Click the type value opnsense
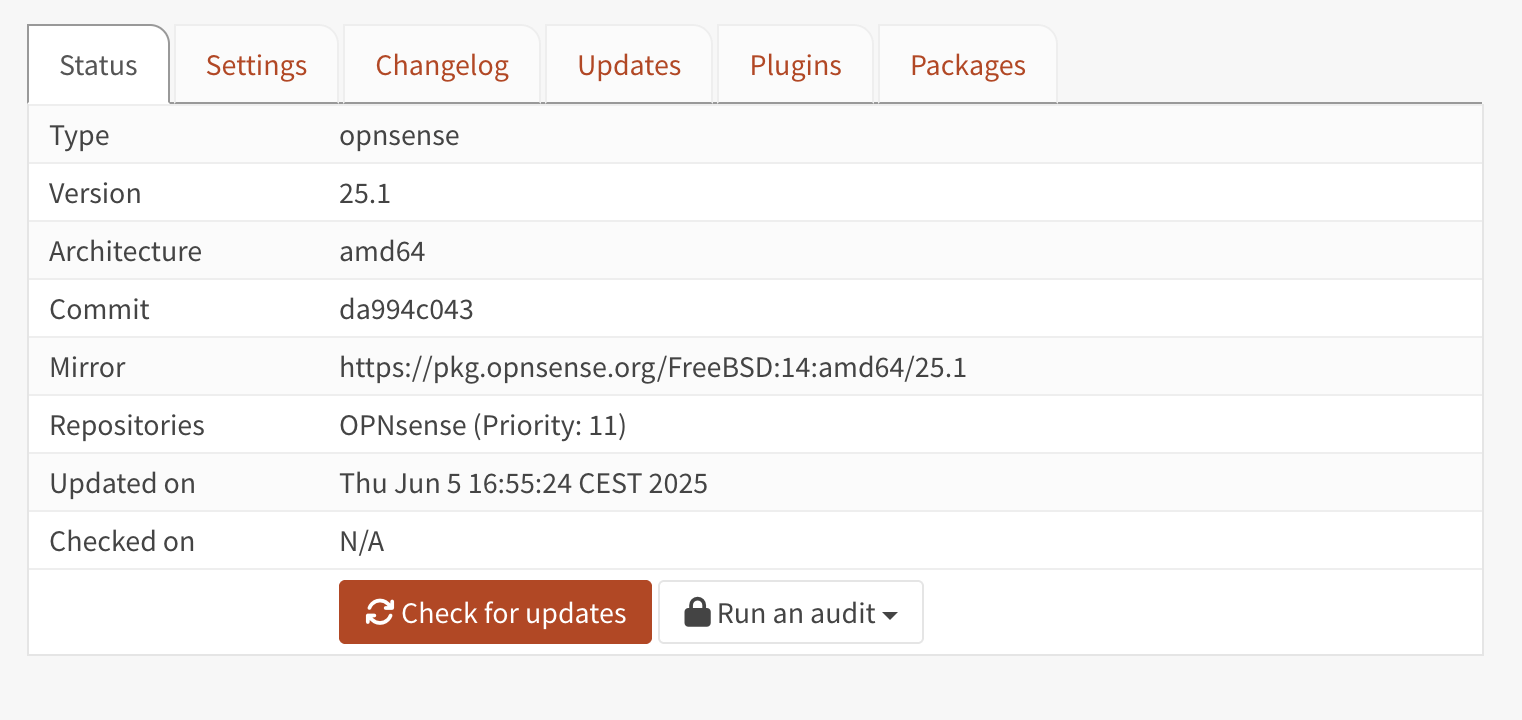1522x720 pixels. [x=399, y=136]
